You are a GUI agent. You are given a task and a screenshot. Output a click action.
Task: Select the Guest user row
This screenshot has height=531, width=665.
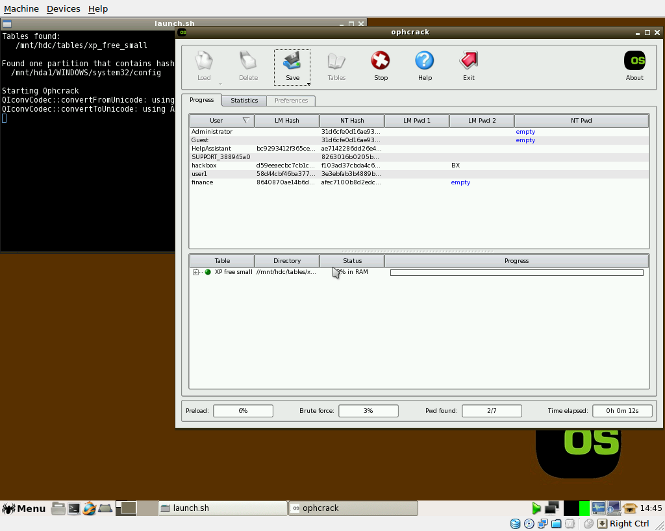pos(419,140)
